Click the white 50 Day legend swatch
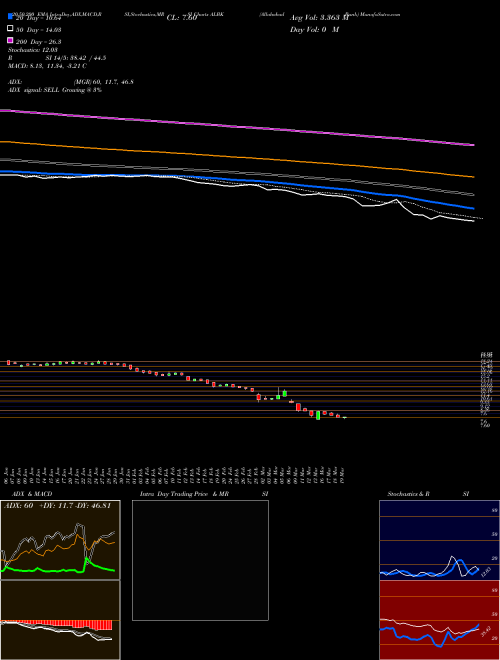Image resolution: width=500 pixels, height=660 pixels. (x=10, y=29)
